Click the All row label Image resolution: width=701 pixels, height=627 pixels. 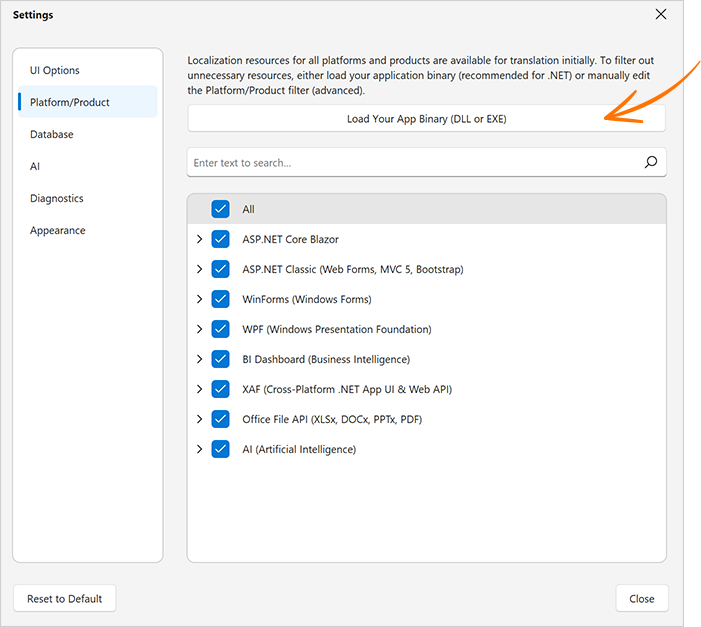click(248, 209)
